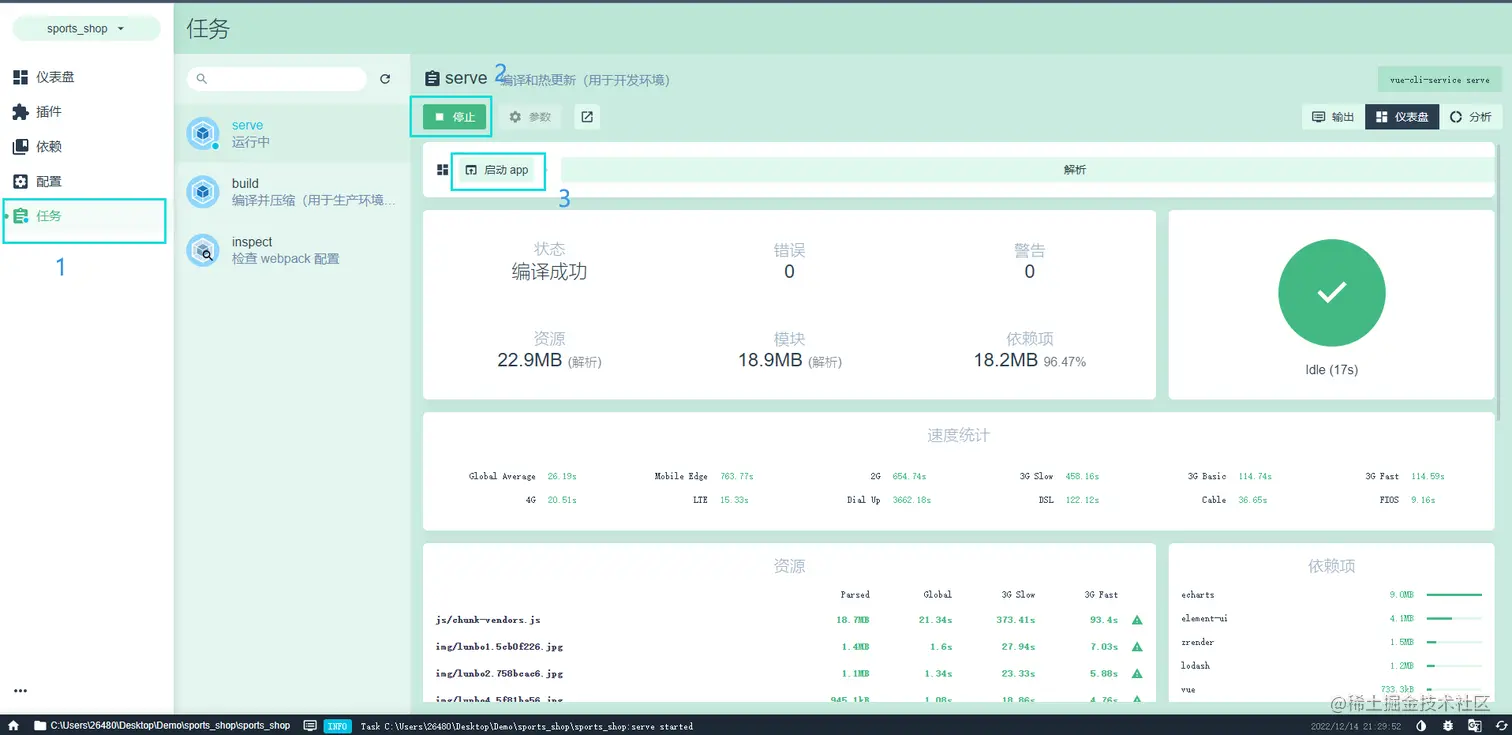Click the serve clipboard title icon
The height and width of the screenshot is (735, 1512).
[432, 78]
